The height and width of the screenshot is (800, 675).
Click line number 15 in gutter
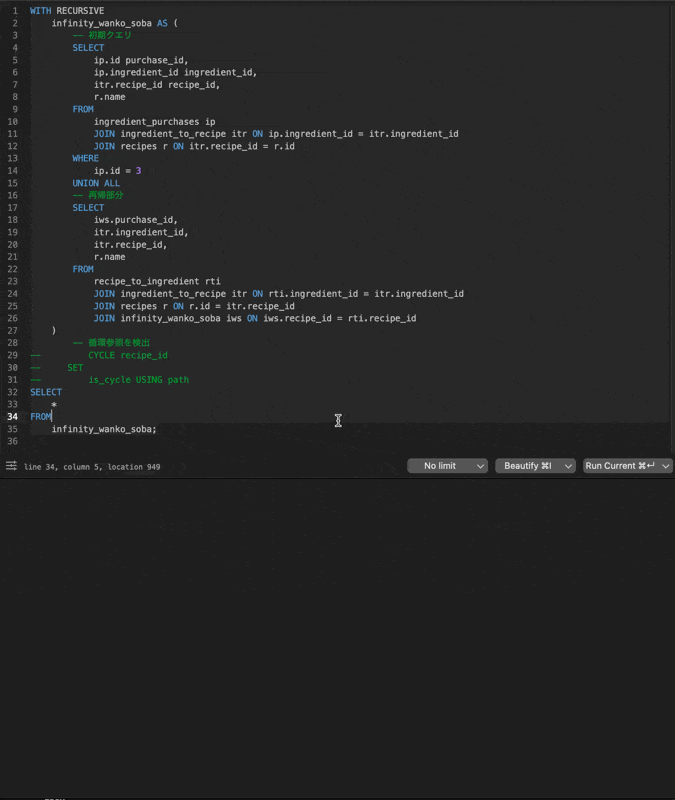(x=13, y=183)
